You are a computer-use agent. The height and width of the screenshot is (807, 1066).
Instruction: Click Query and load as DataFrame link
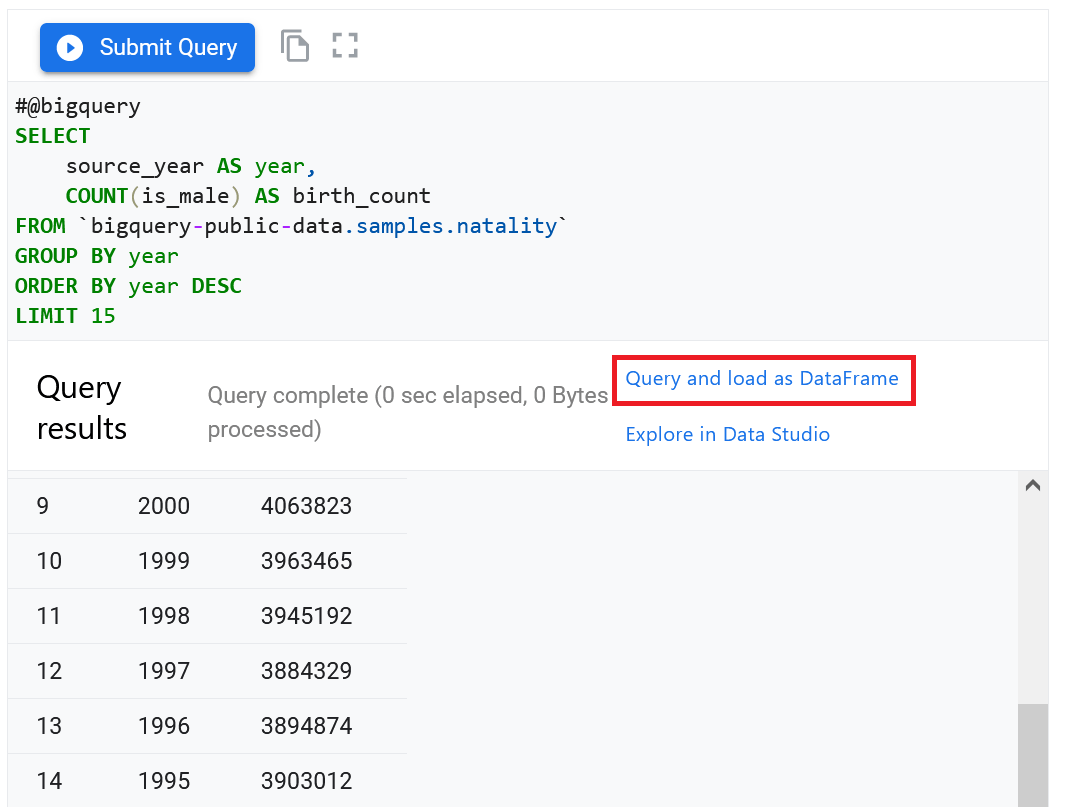pos(762,379)
